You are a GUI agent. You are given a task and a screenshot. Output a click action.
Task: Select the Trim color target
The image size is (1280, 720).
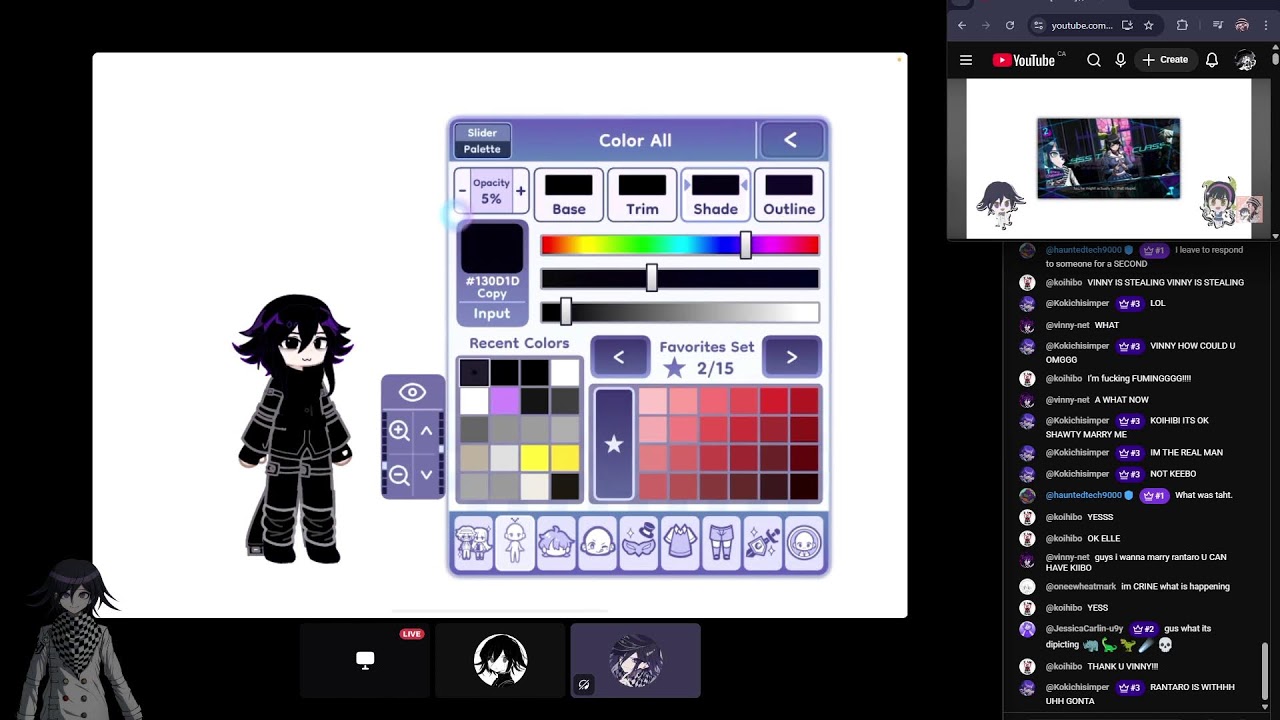pyautogui.click(x=642, y=194)
